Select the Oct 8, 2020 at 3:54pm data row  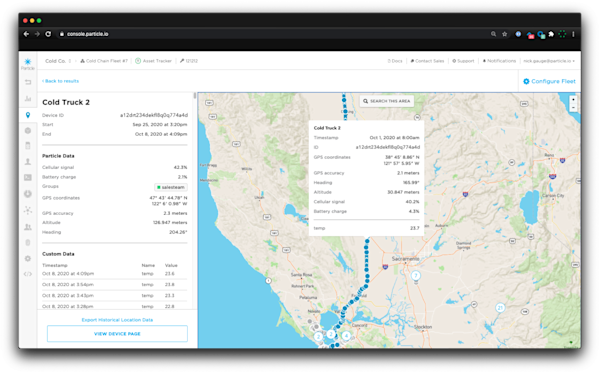[x=114, y=285]
